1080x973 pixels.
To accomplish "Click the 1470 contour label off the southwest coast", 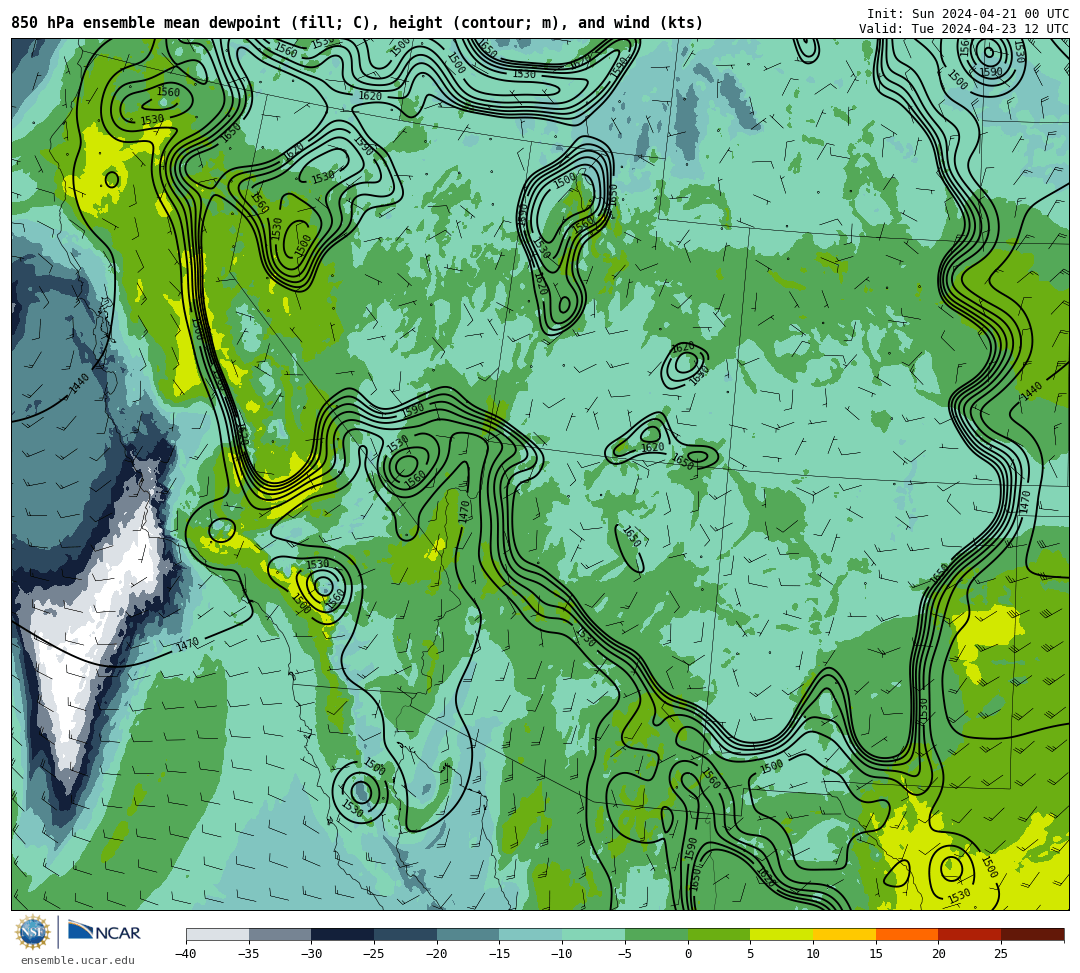I will (x=187, y=645).
